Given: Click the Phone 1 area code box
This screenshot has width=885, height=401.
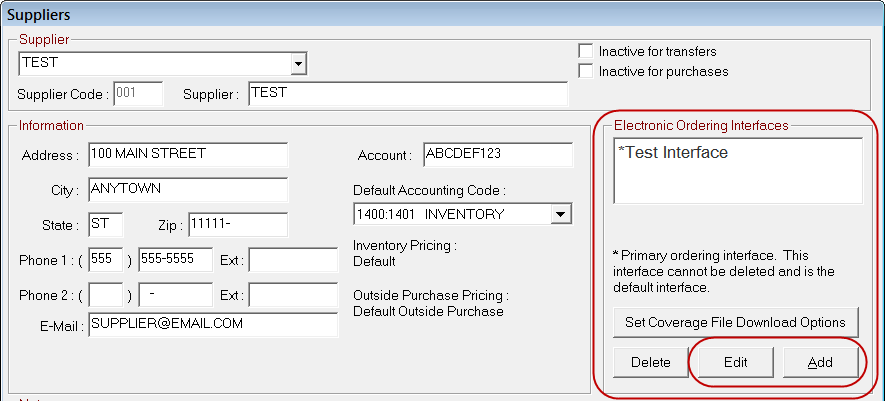Looking at the screenshot, I should pyautogui.click(x=106, y=260).
